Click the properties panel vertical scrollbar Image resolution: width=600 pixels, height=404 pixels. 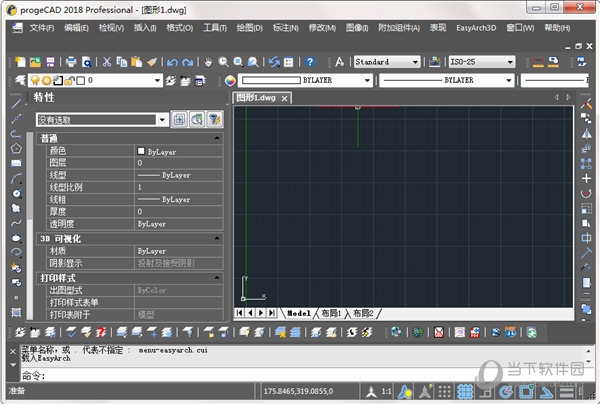[x=29, y=226]
